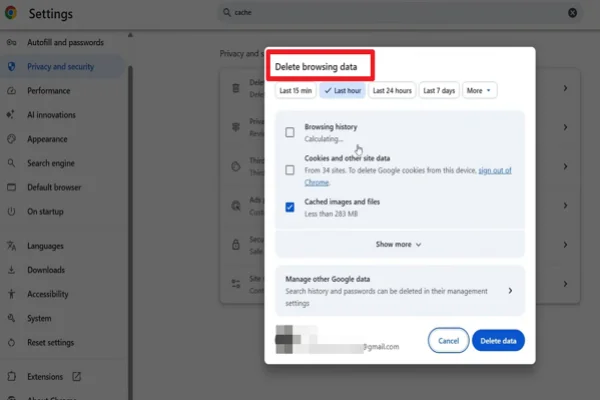600x400 pixels.
Task: Click the Accessibility person icon
Action: pyautogui.click(x=11, y=294)
